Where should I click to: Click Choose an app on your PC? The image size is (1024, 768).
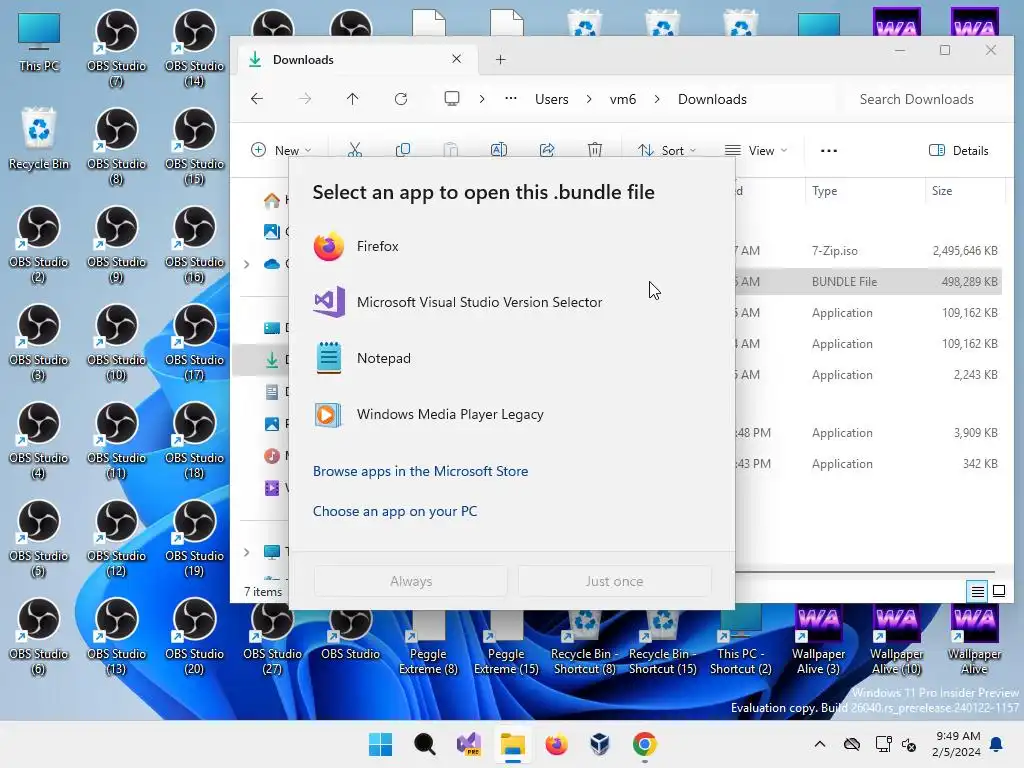point(395,511)
